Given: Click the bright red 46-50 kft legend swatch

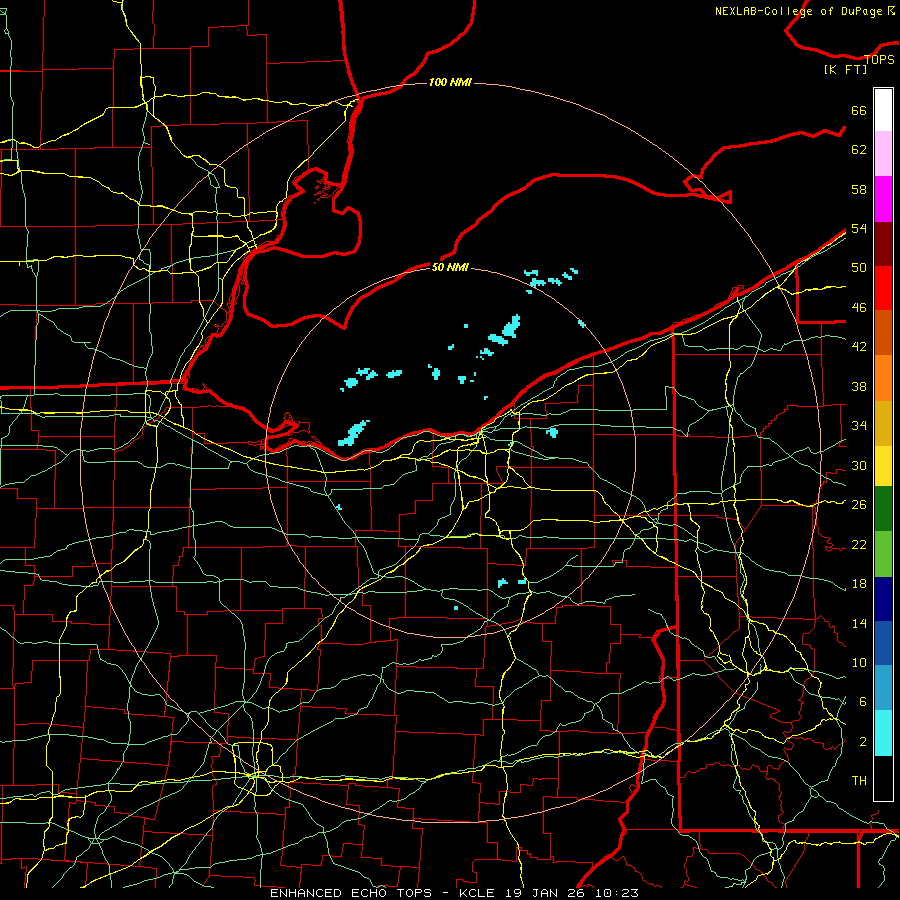Looking at the screenshot, I should (x=883, y=288).
